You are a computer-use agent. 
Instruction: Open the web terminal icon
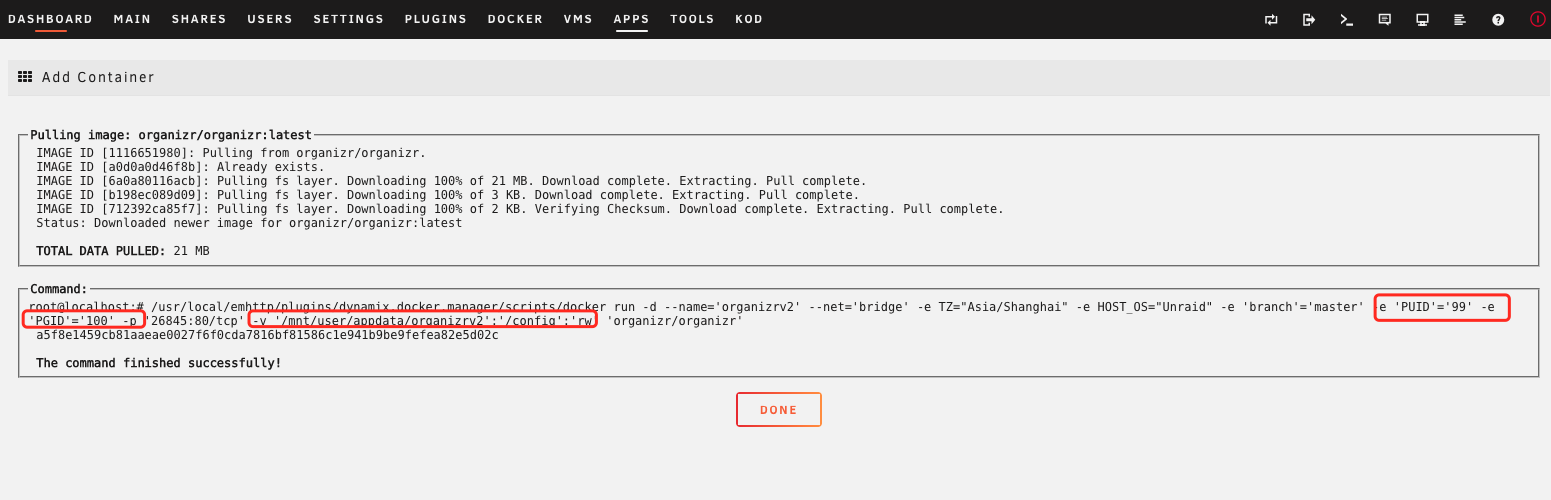pyautogui.click(x=1347, y=19)
